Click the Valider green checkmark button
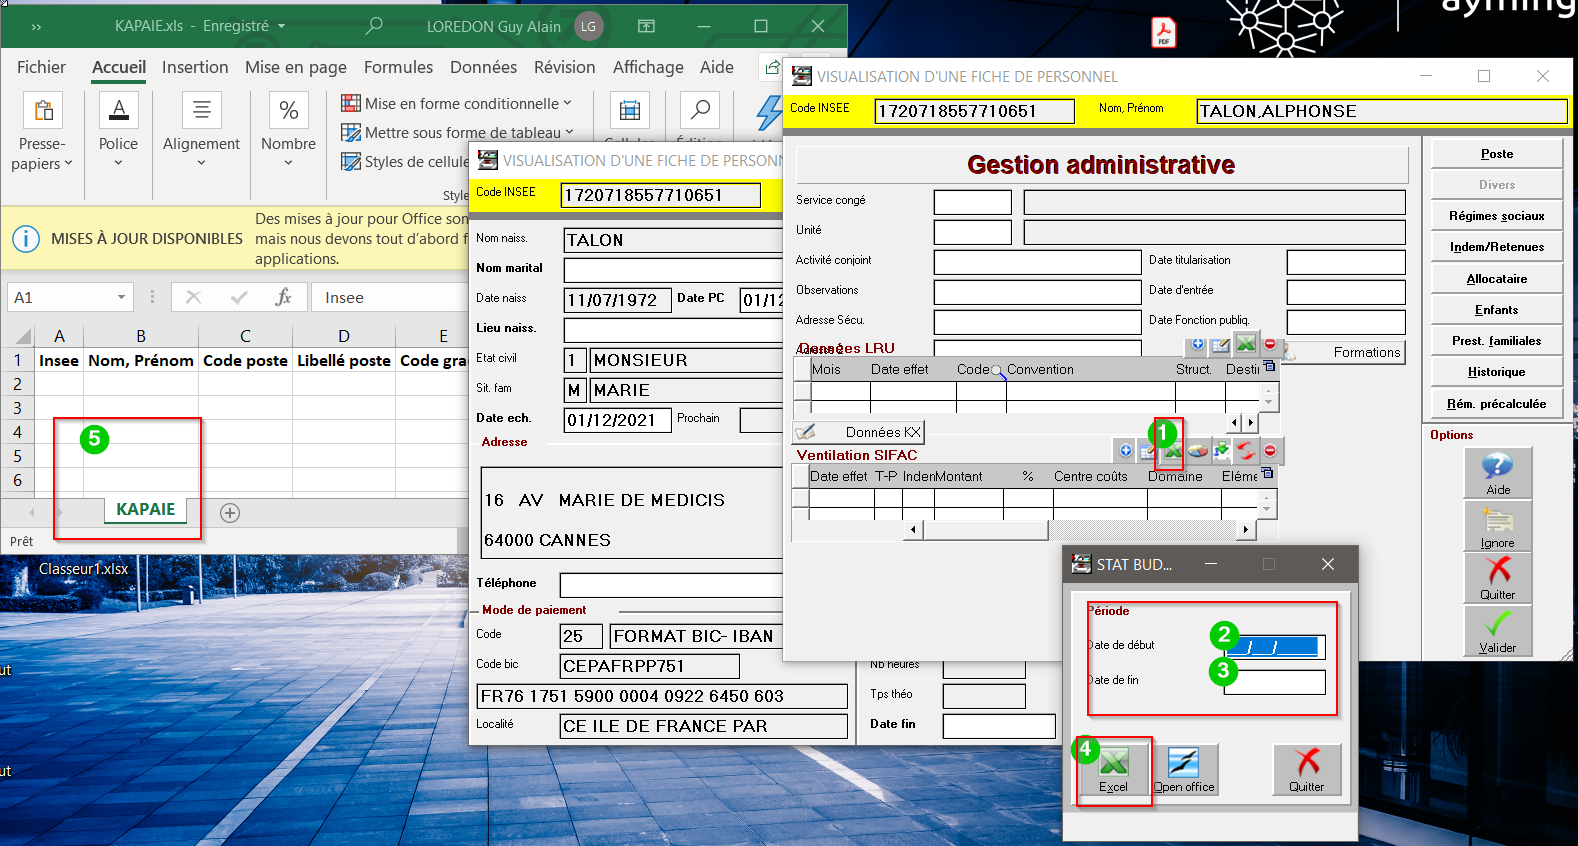 (x=1497, y=631)
